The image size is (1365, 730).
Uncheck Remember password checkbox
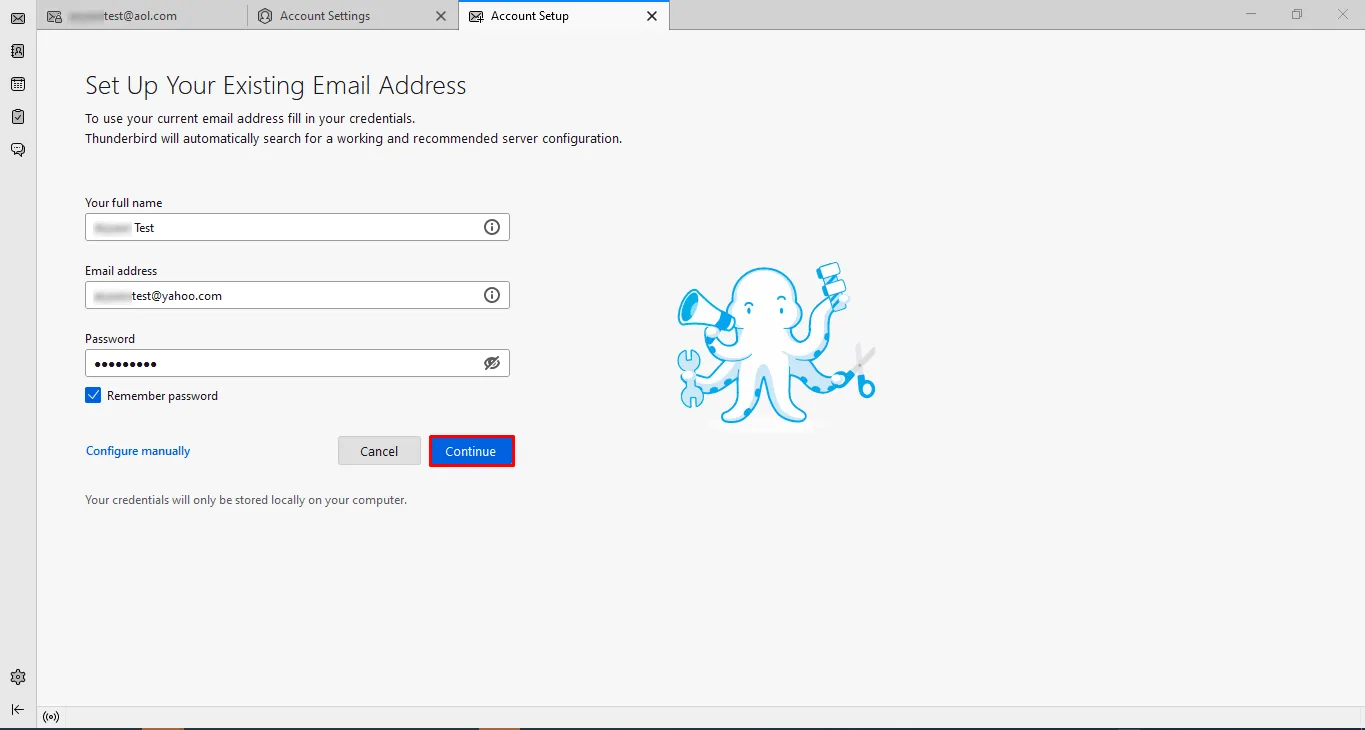point(93,396)
